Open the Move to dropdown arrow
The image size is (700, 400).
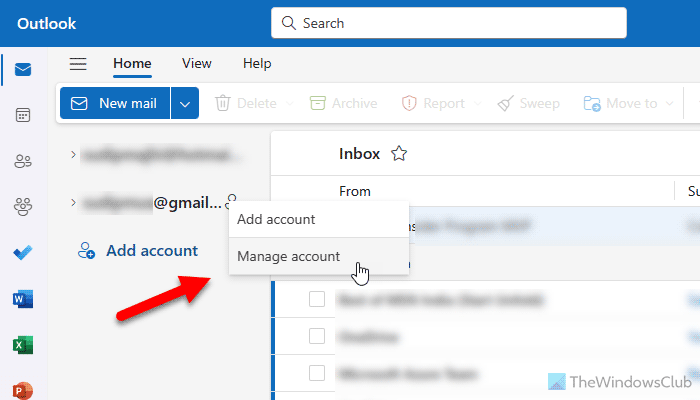coord(669,103)
